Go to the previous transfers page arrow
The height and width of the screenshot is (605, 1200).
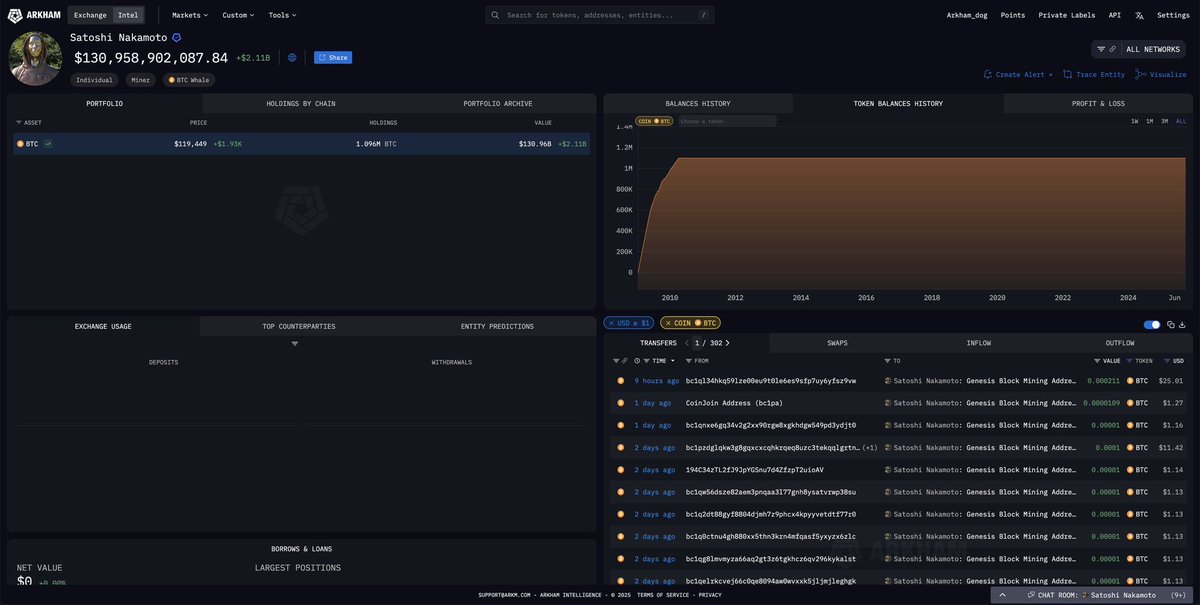[686, 343]
